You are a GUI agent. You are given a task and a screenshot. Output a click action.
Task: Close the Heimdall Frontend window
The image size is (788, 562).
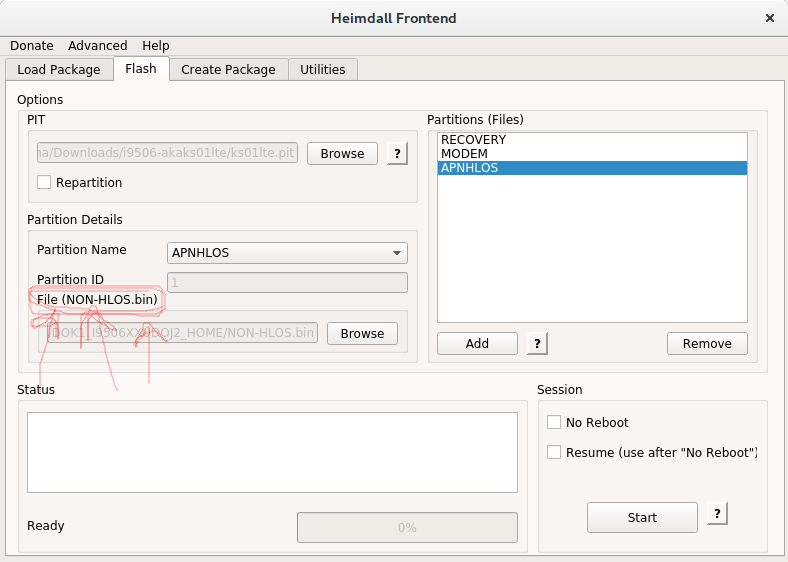[769, 18]
